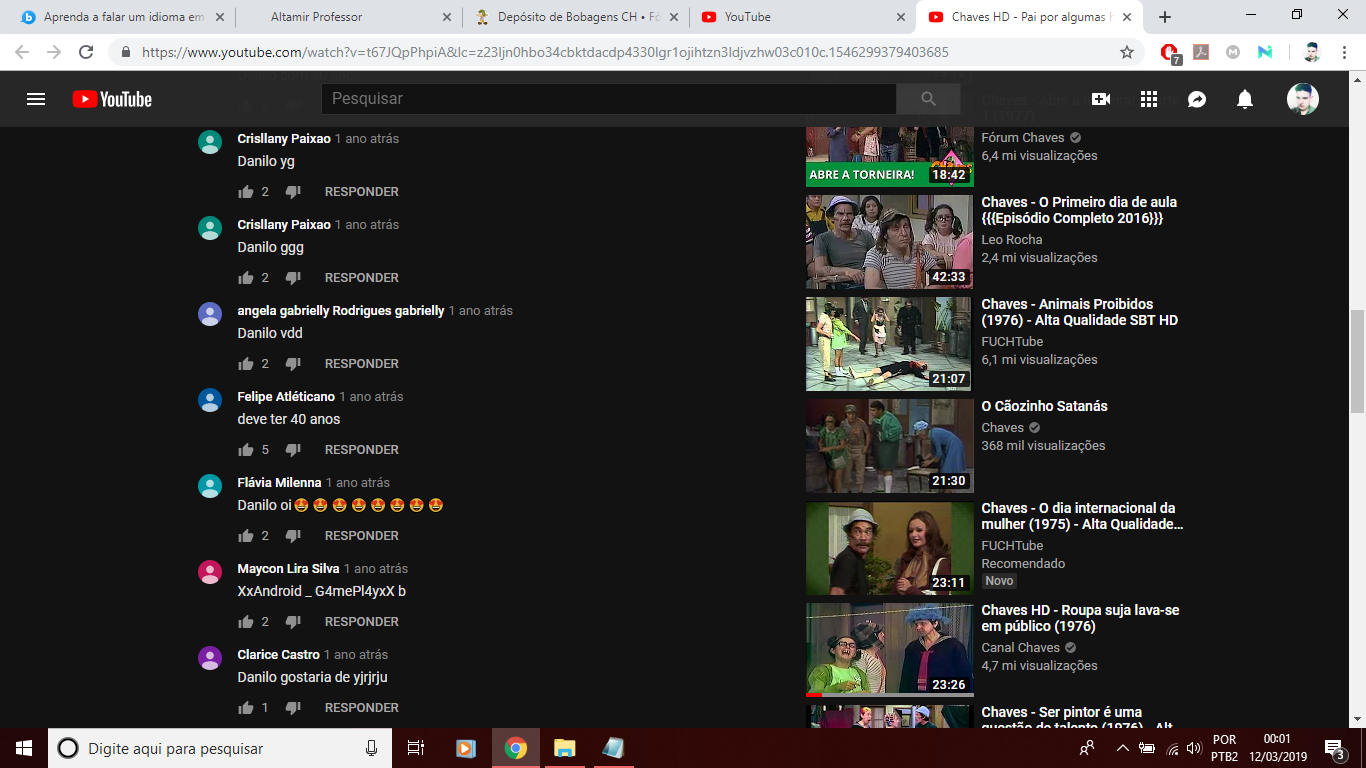The width and height of the screenshot is (1366, 768).
Task: Open "O Cãozinho Satanás" video thumbnail
Action: click(x=889, y=446)
